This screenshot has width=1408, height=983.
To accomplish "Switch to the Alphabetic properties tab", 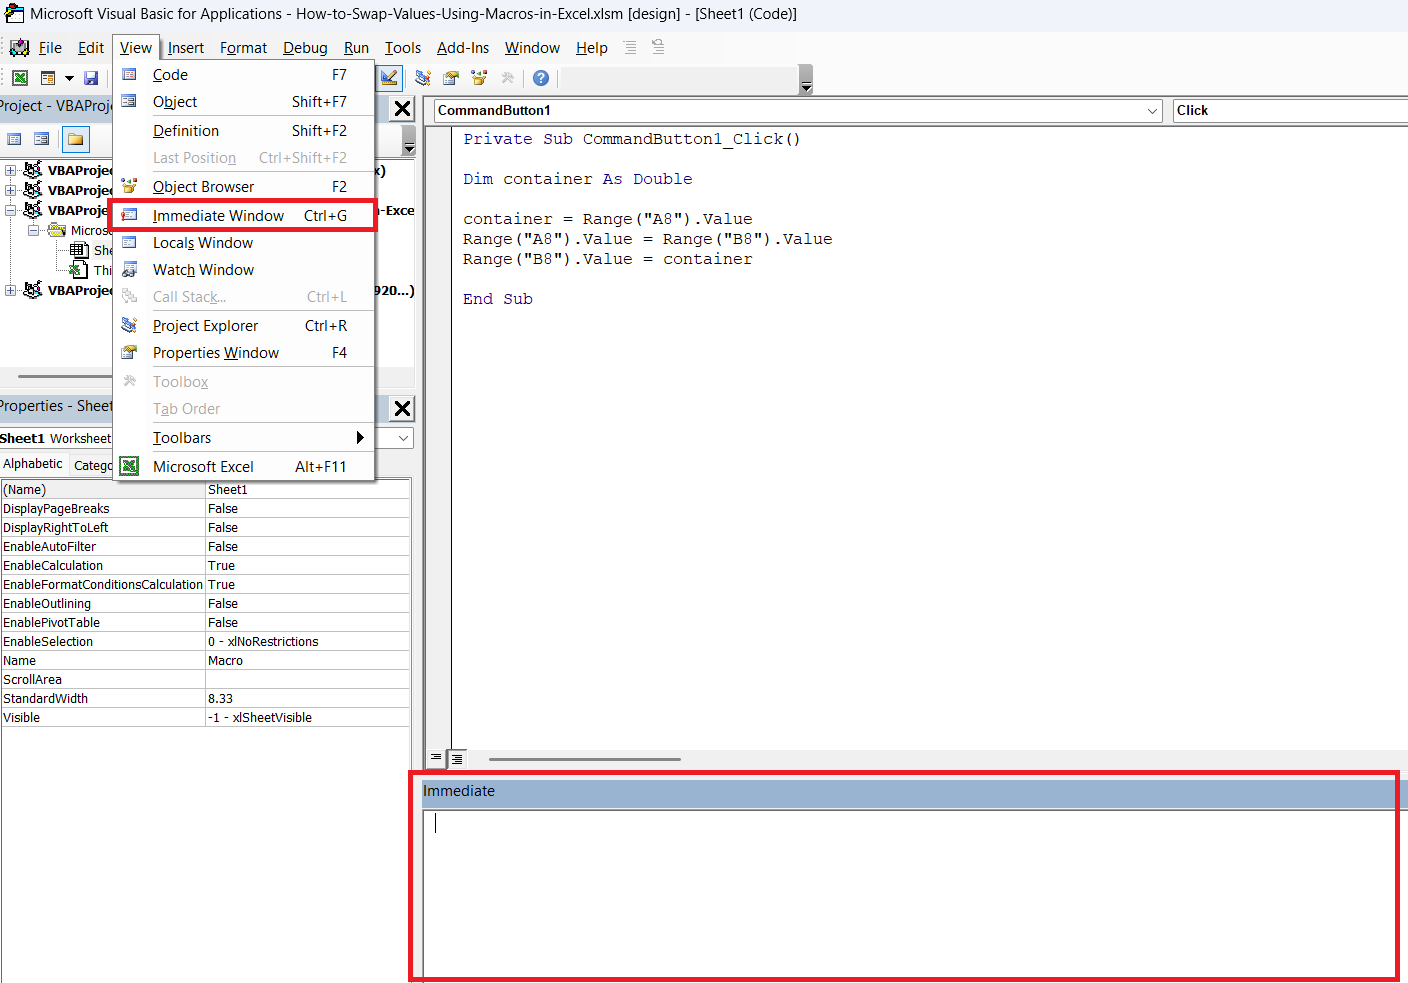I will [33, 464].
